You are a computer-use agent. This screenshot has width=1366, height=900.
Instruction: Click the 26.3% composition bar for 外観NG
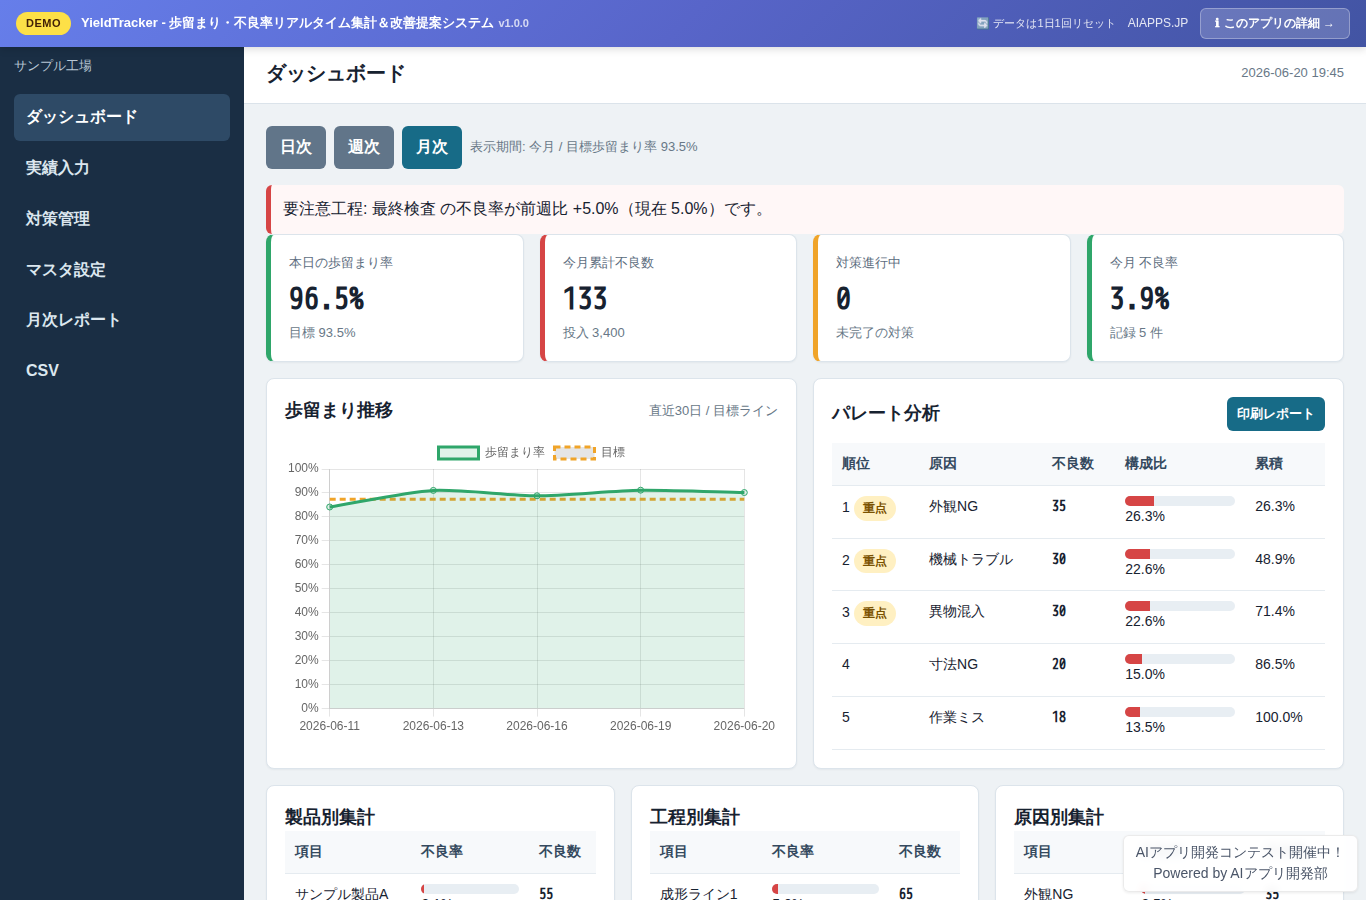pyautogui.click(x=1180, y=501)
